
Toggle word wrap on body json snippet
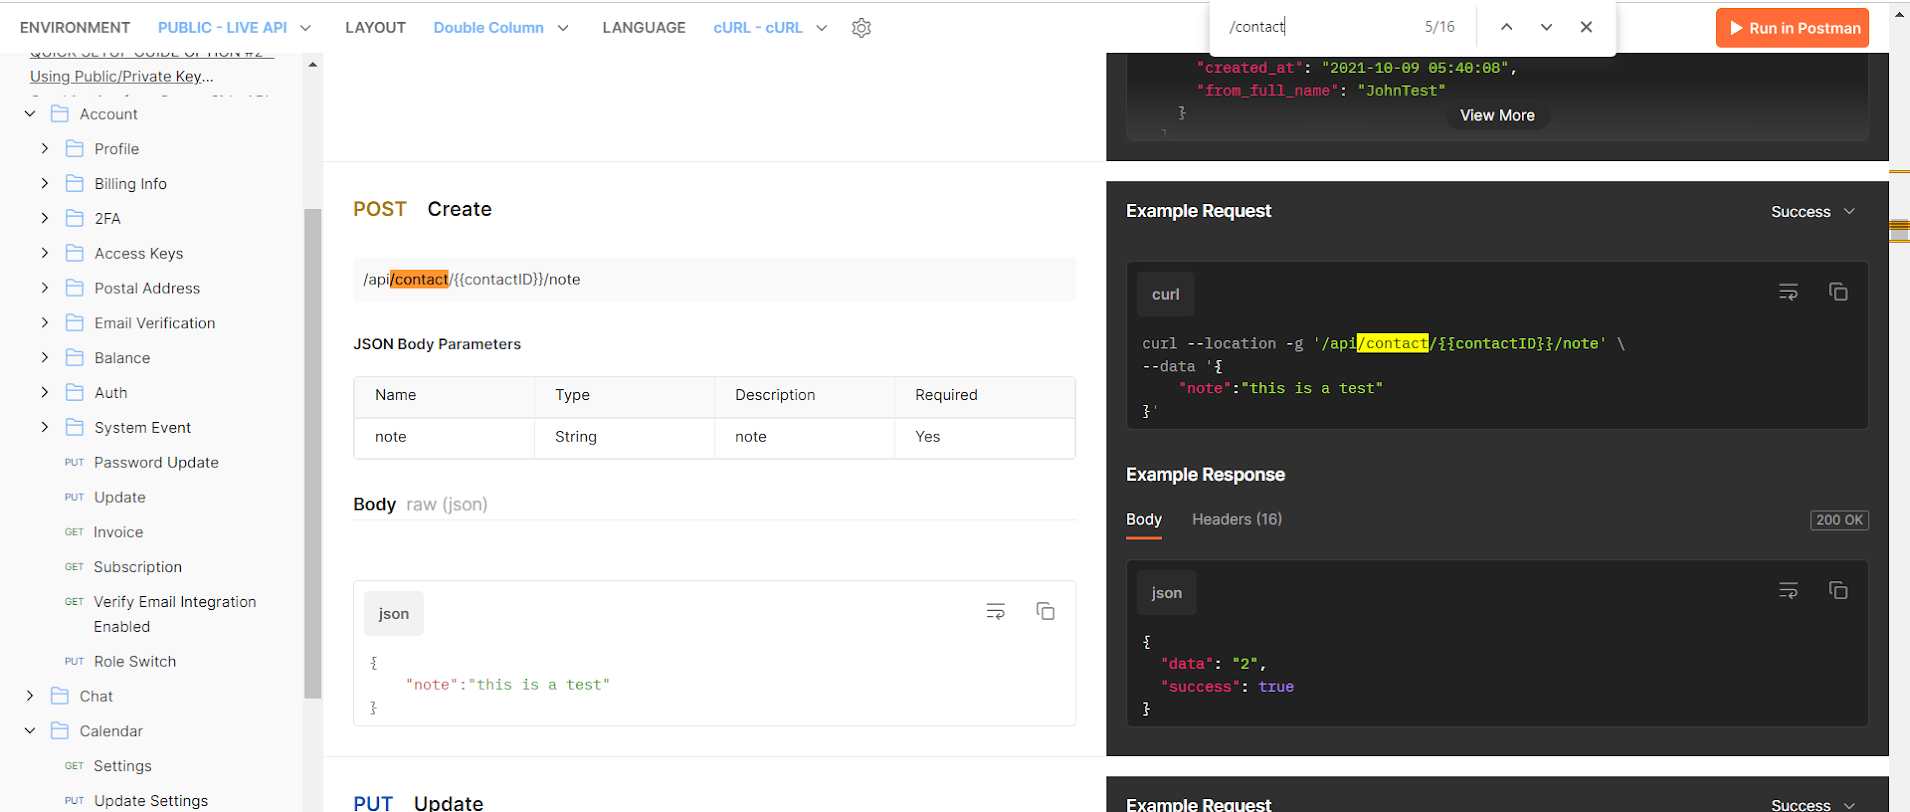pos(995,611)
